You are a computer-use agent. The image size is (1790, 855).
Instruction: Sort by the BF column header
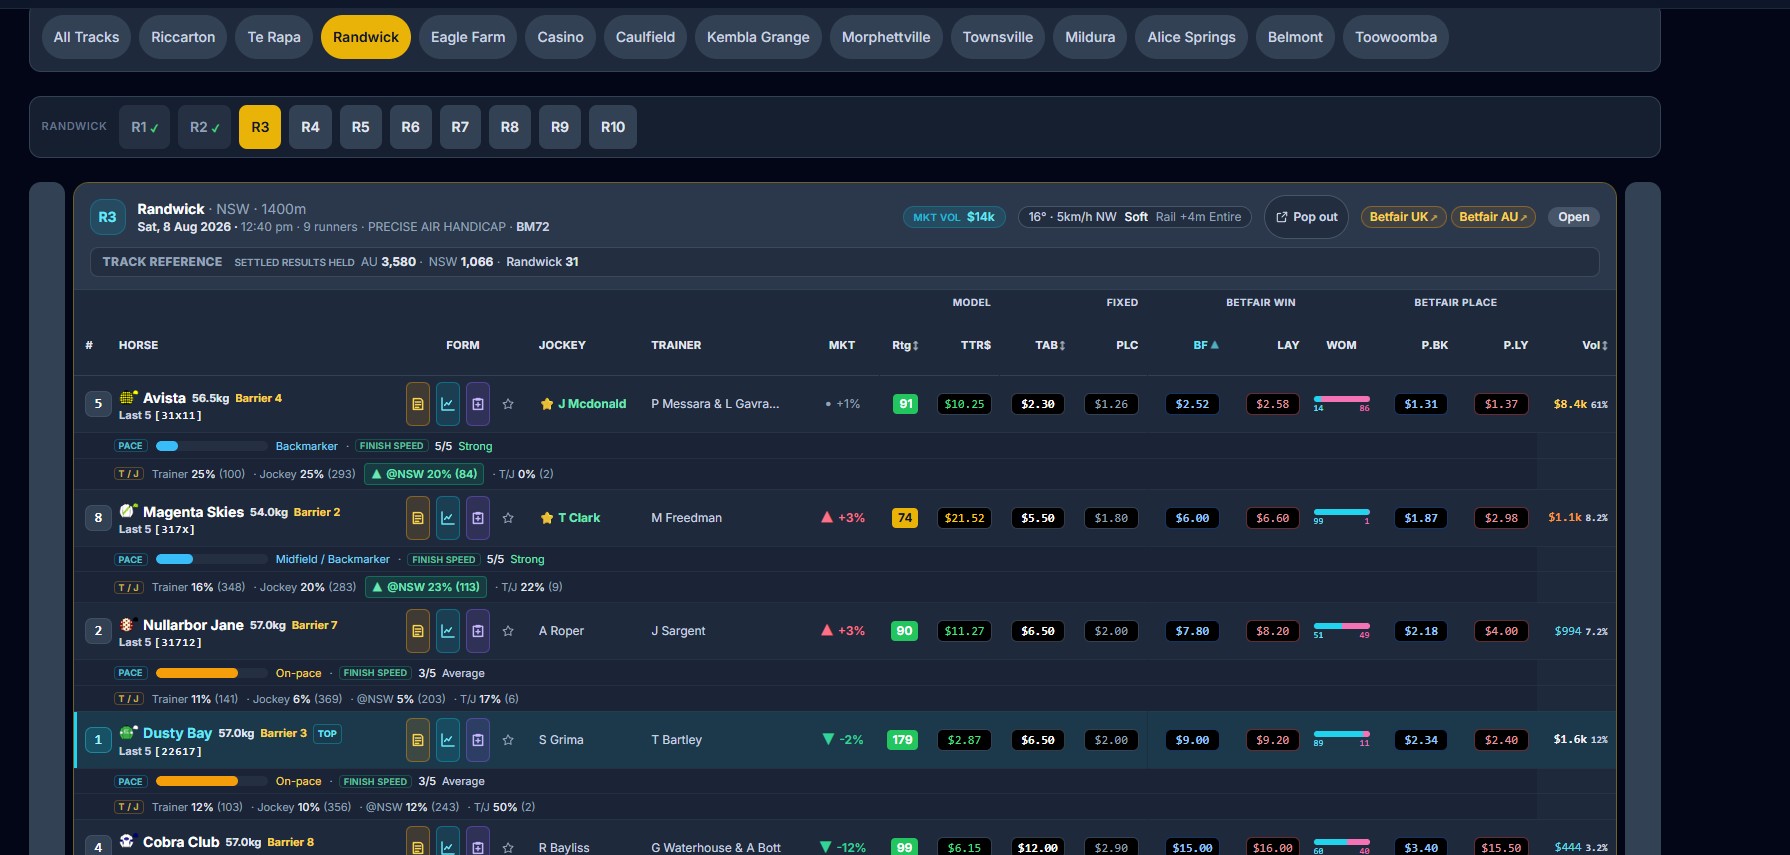click(1206, 345)
